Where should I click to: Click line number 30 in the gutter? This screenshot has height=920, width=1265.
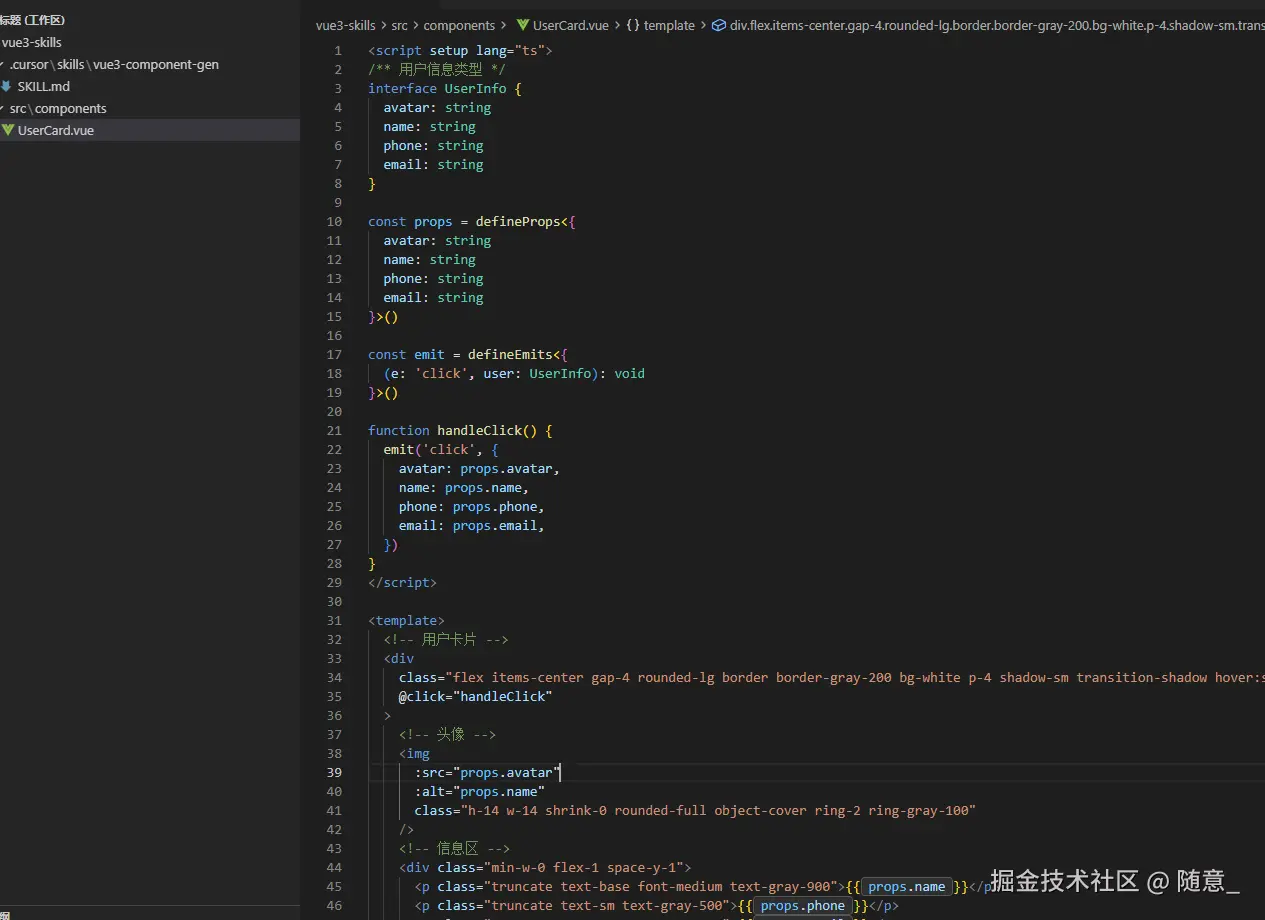click(x=334, y=601)
